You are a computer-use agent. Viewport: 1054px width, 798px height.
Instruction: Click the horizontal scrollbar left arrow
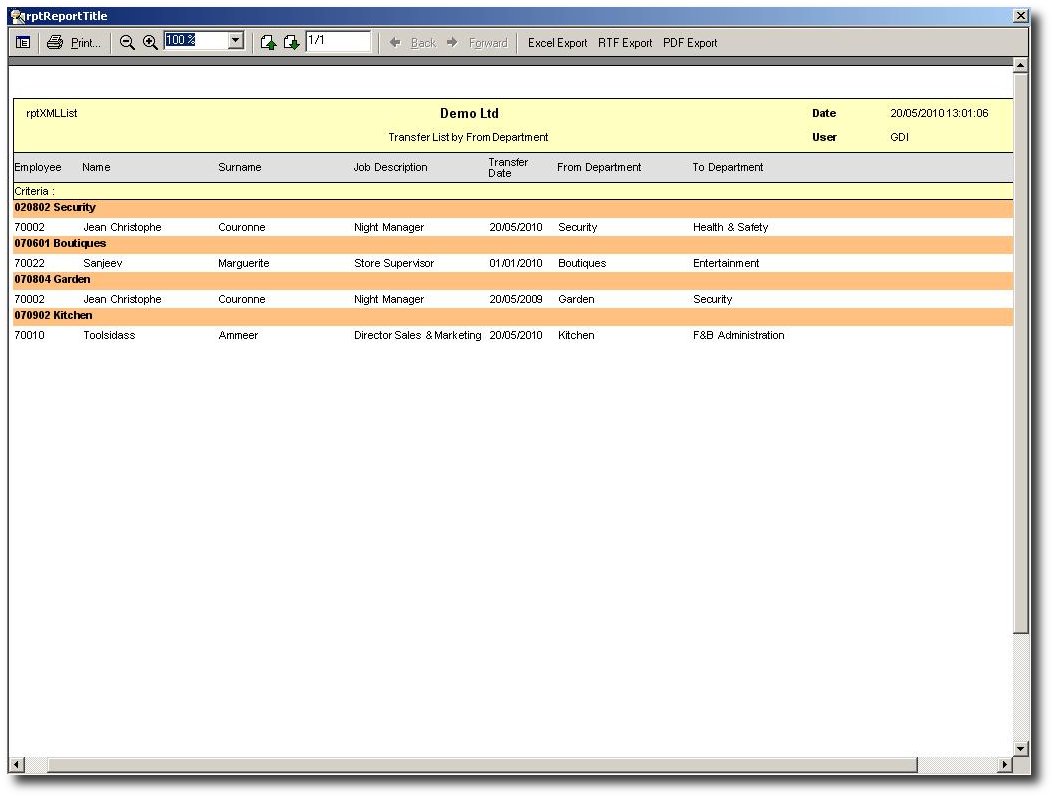click(x=17, y=765)
